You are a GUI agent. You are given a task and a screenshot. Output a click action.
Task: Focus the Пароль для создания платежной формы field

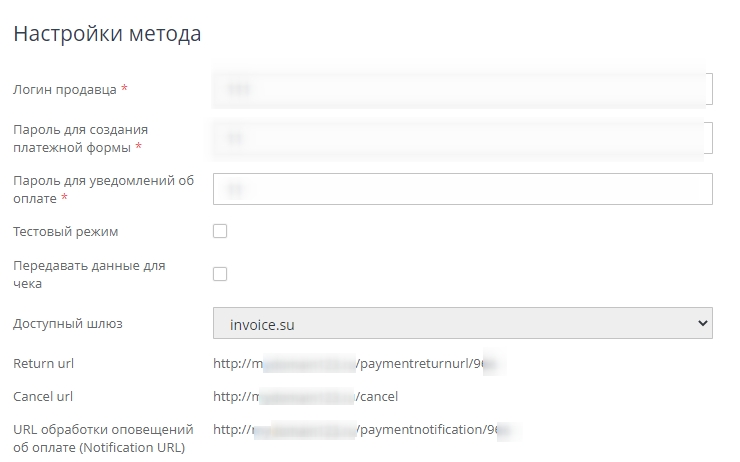click(x=462, y=138)
